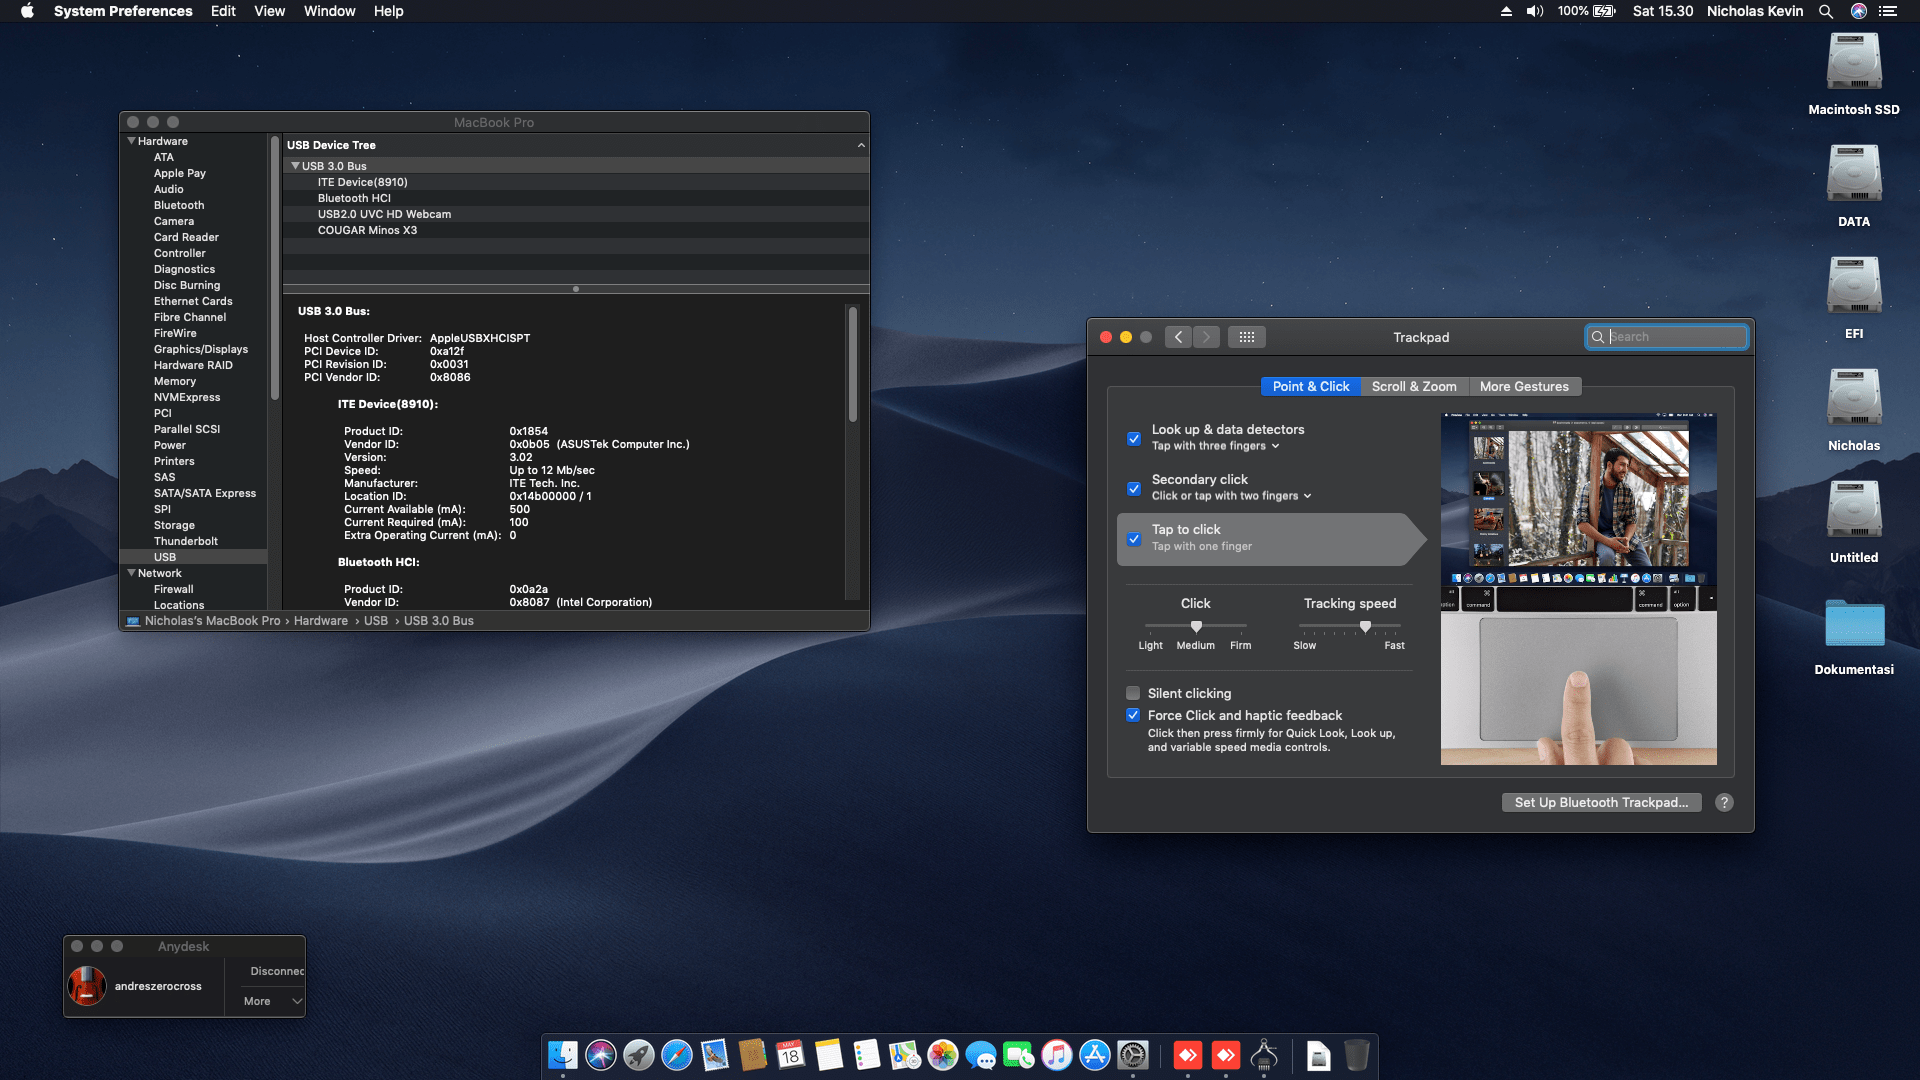
Task: Open the Secondary click gesture dropdown
Action: (x=1306, y=496)
